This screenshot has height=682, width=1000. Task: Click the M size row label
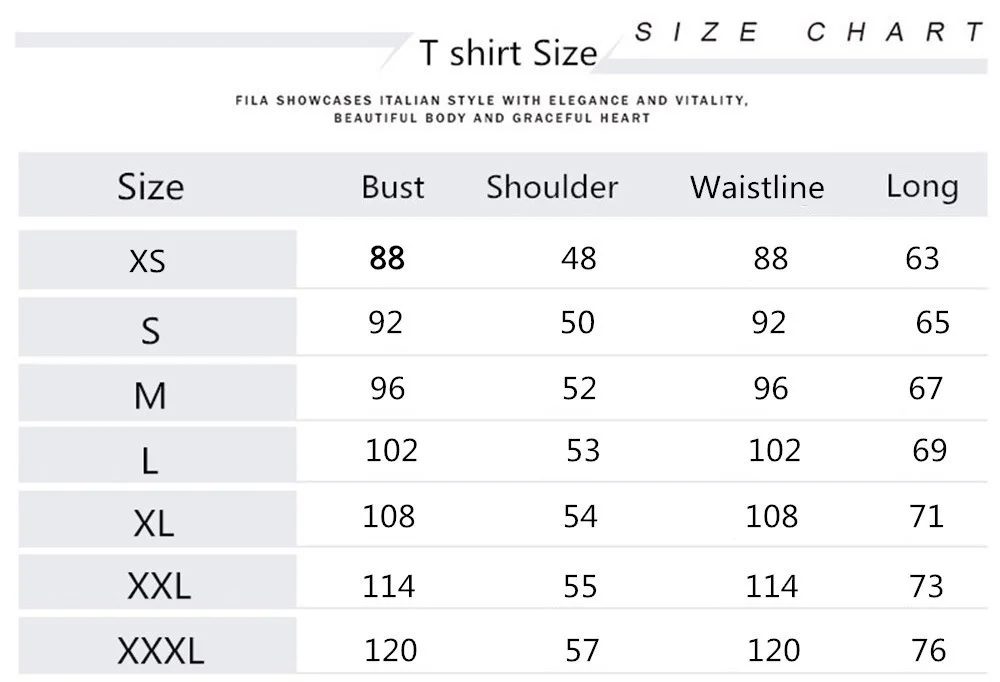click(150, 397)
